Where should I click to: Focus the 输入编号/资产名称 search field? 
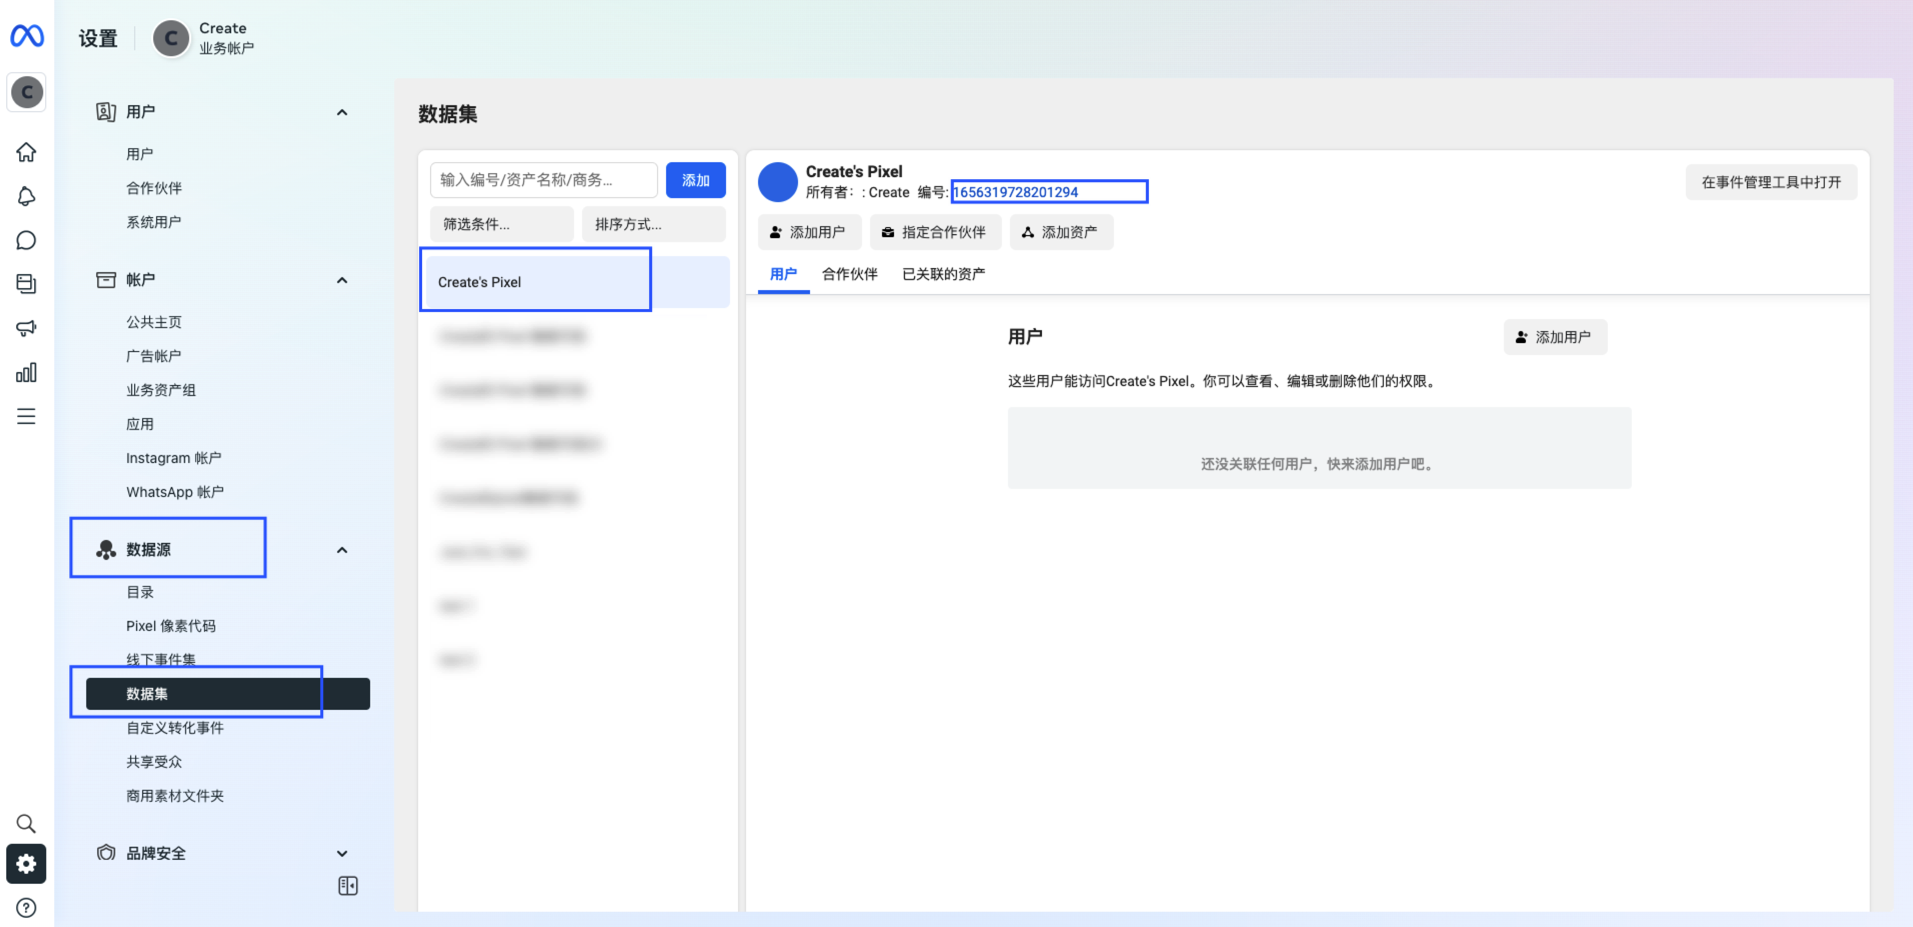click(x=544, y=180)
